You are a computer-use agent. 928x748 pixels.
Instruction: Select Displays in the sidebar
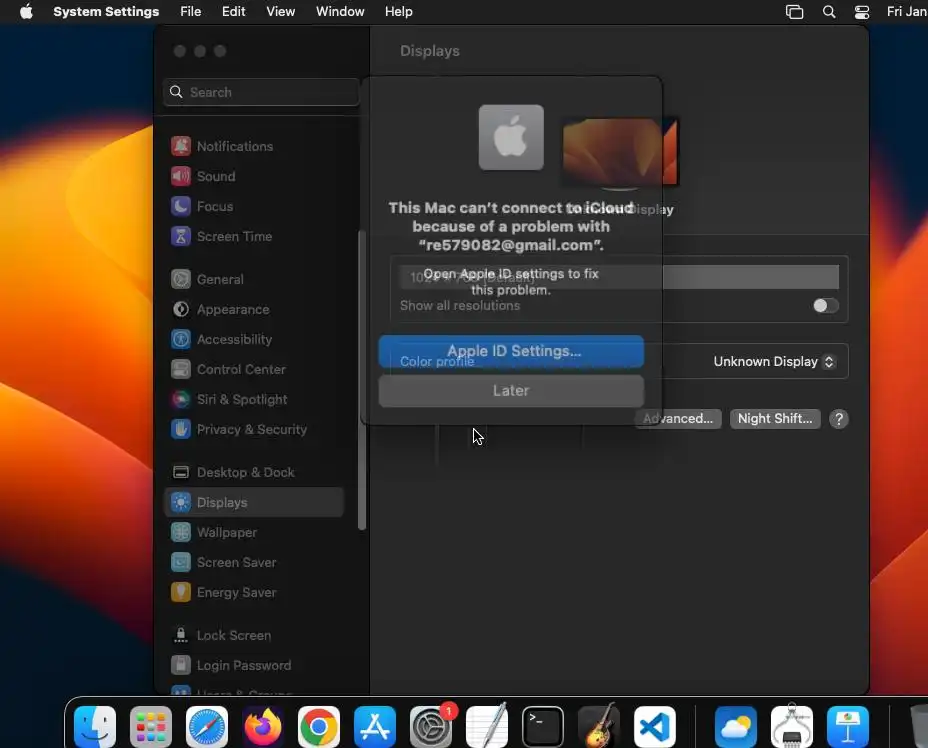[x=254, y=502]
